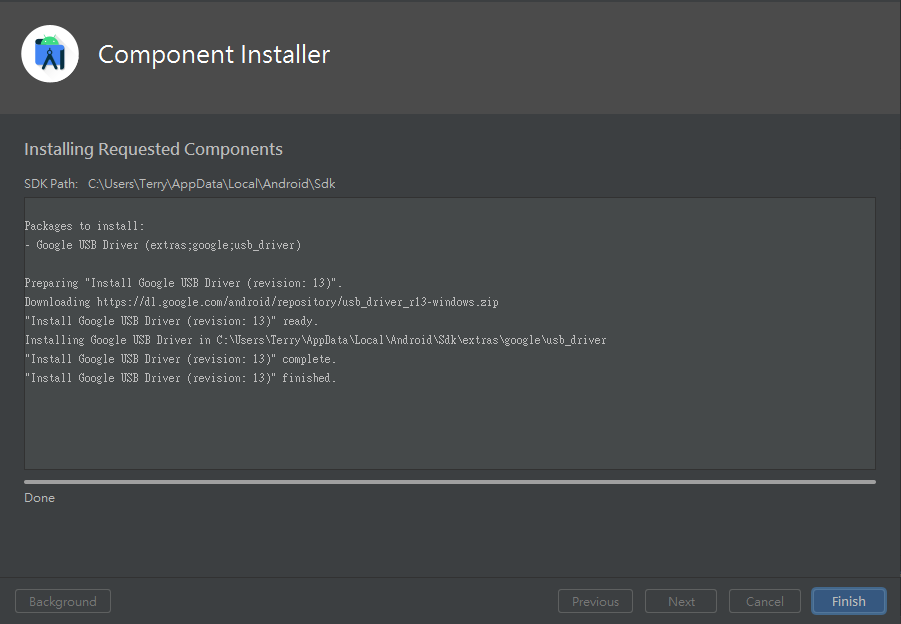Click the log line ending with complete

[x=180, y=359]
